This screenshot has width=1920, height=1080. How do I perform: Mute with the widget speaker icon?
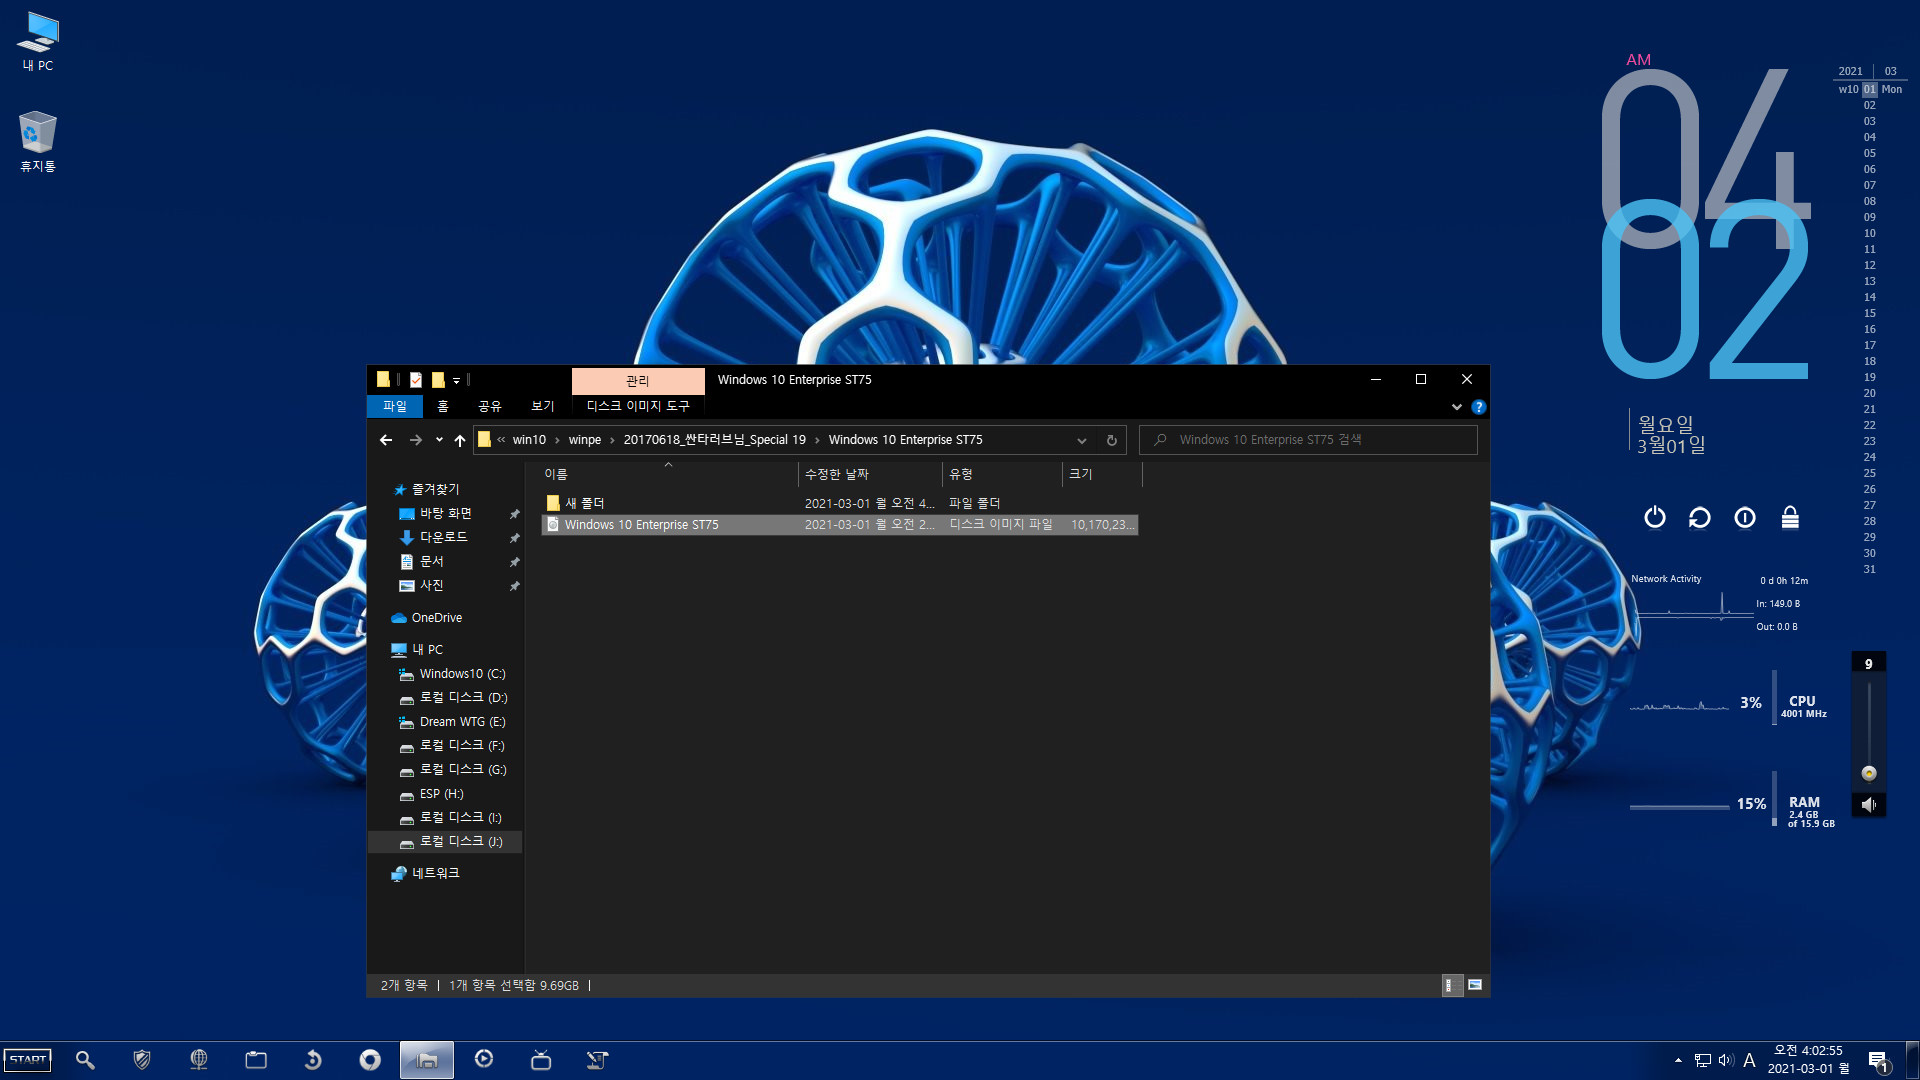click(x=1869, y=805)
